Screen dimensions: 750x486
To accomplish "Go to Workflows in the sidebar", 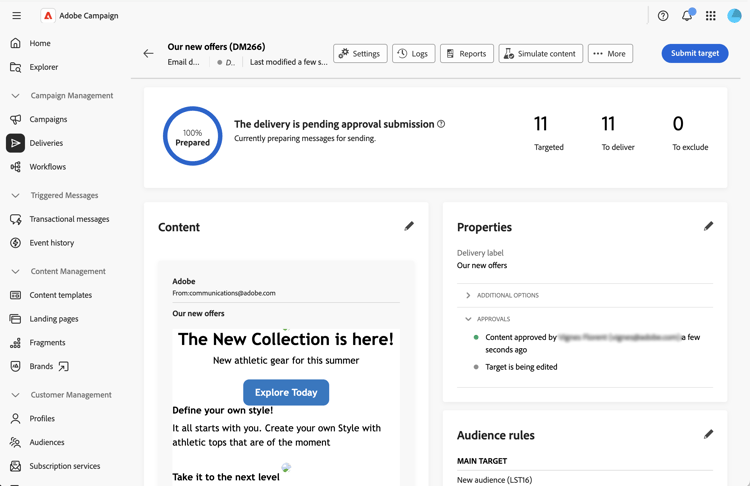I will [47, 166].
